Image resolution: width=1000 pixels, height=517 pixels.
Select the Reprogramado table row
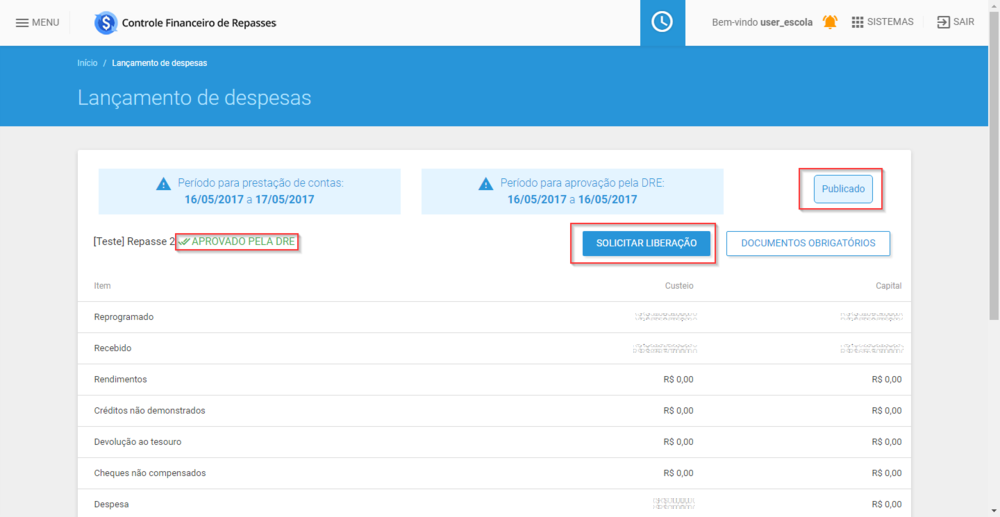pos(124,317)
